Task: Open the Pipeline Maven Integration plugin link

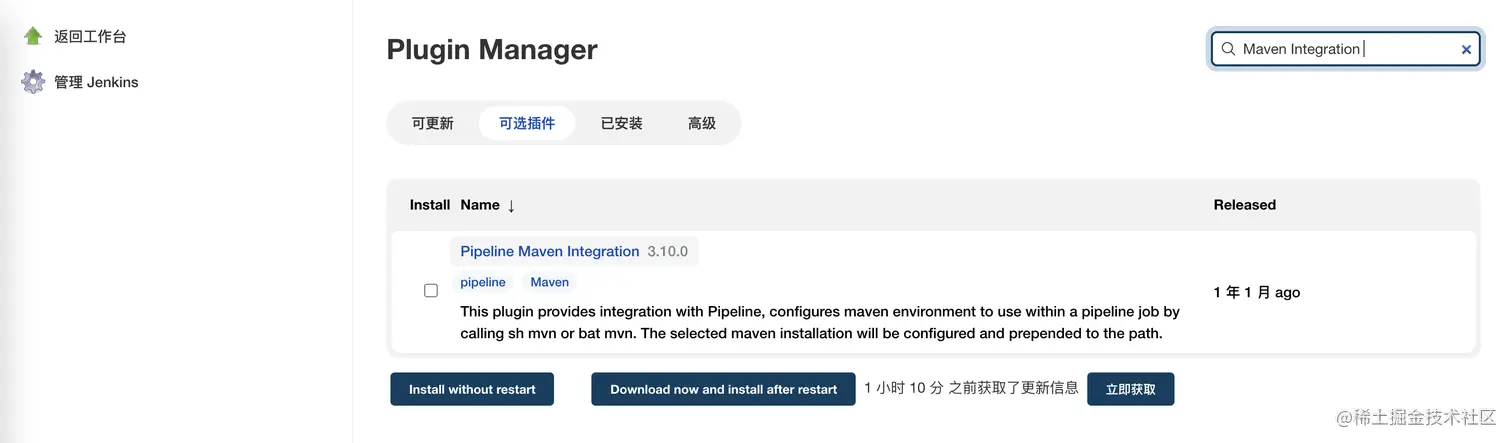Action: 549,251
